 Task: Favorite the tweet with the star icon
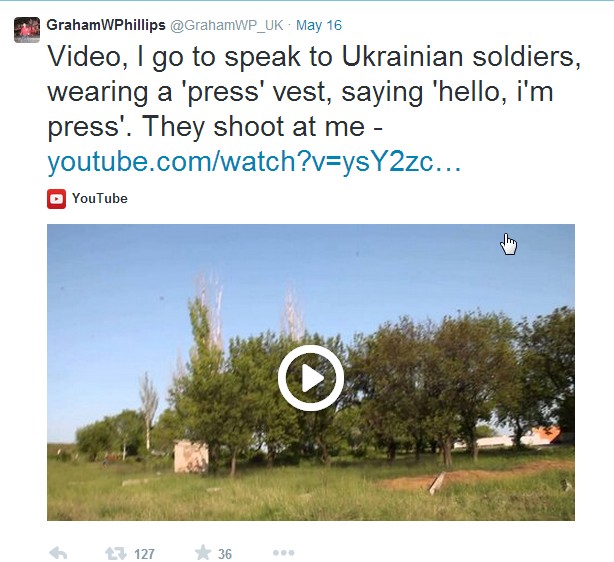202,553
